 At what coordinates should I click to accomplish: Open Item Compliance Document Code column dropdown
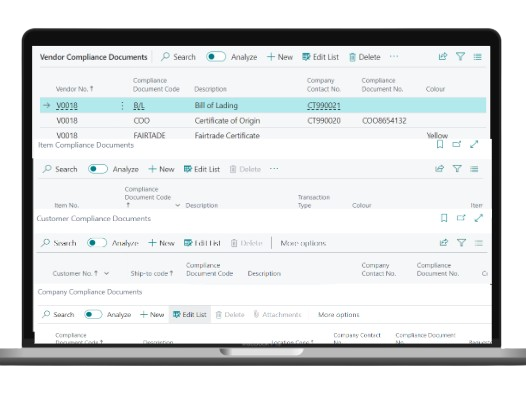coord(177,205)
